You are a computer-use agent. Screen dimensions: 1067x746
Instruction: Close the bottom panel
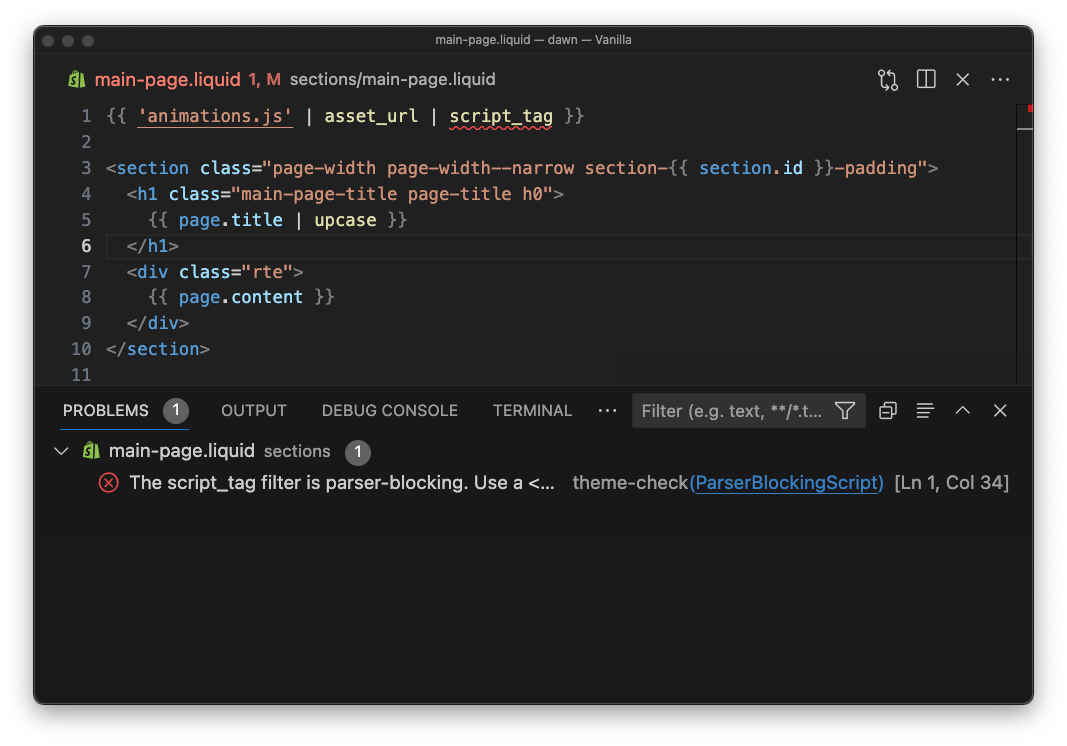click(x=1000, y=410)
